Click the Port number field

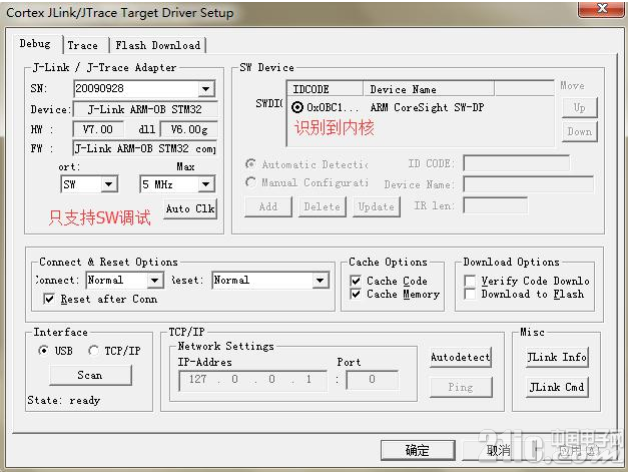pos(372,380)
